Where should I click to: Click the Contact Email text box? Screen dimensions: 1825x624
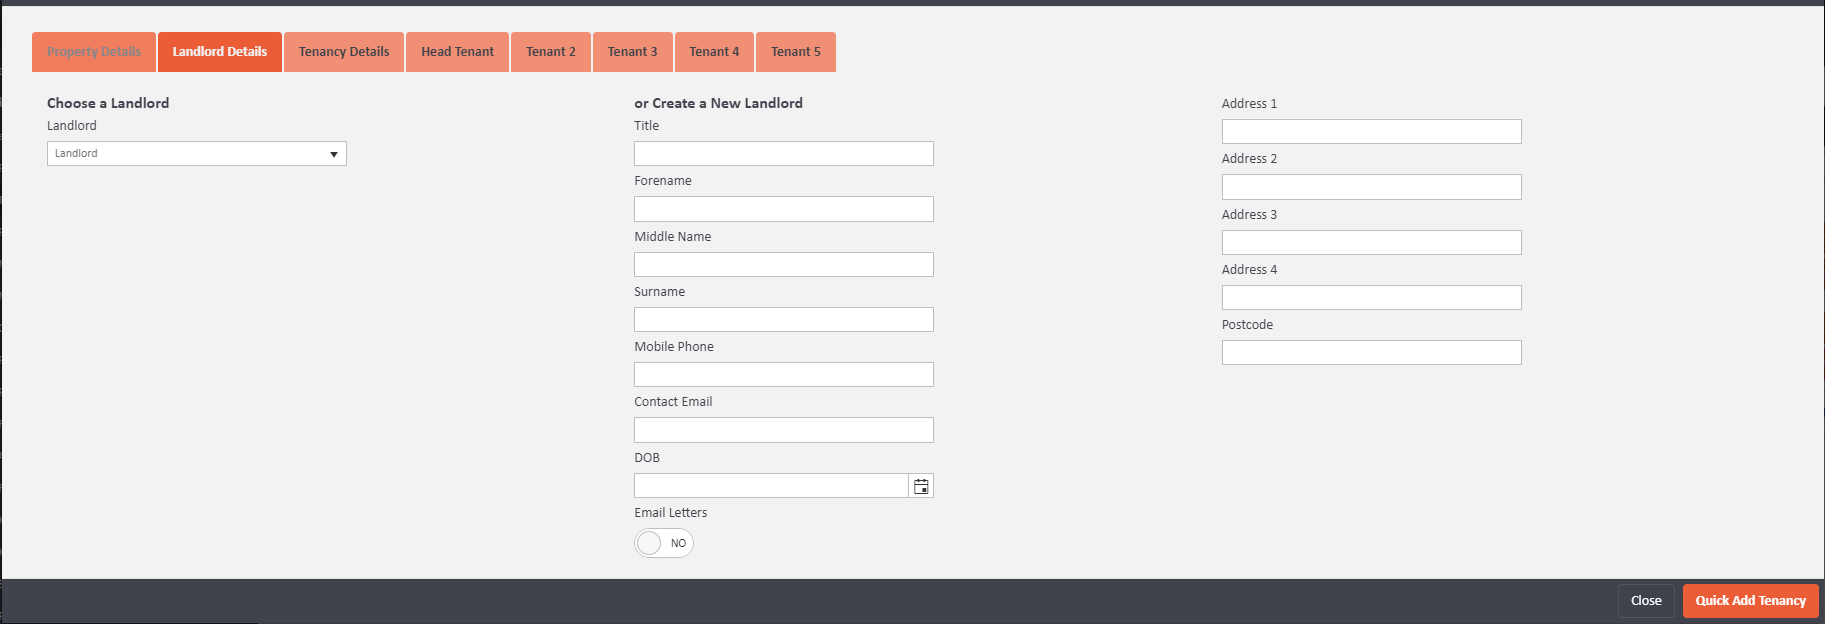coord(783,430)
